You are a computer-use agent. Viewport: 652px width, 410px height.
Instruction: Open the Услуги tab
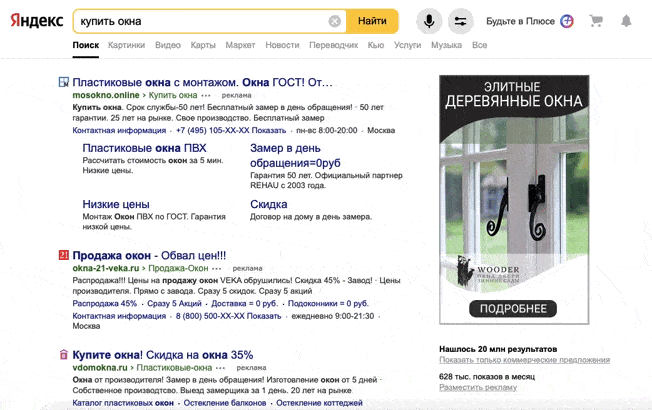pyautogui.click(x=408, y=45)
